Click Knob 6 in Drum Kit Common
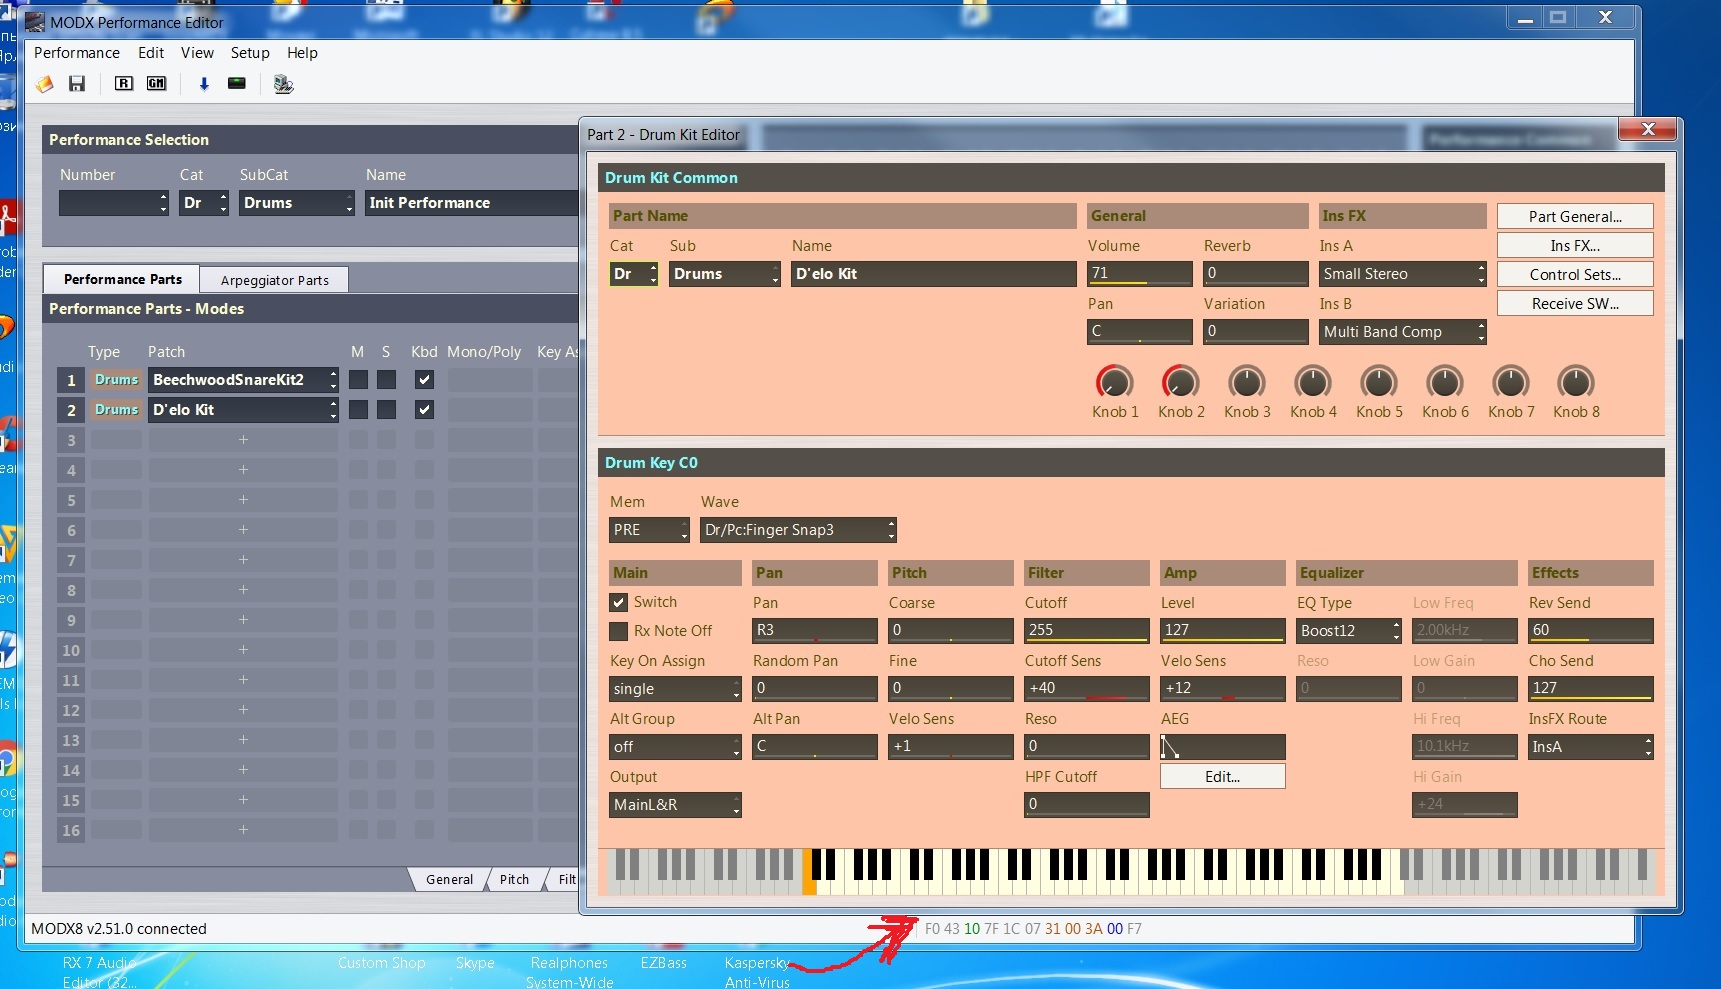This screenshot has height=989, width=1721. tap(1444, 382)
